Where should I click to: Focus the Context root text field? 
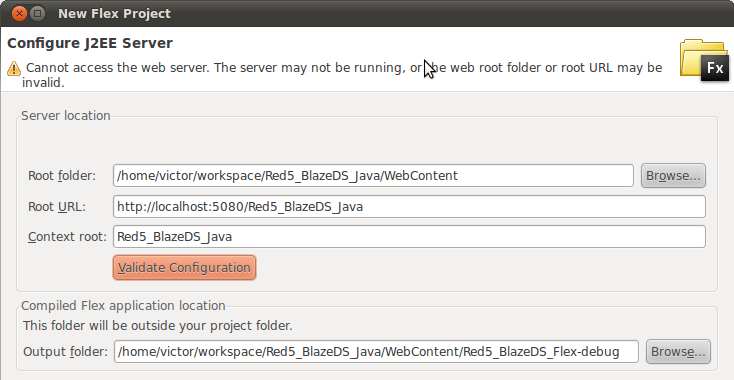pyautogui.click(x=409, y=237)
